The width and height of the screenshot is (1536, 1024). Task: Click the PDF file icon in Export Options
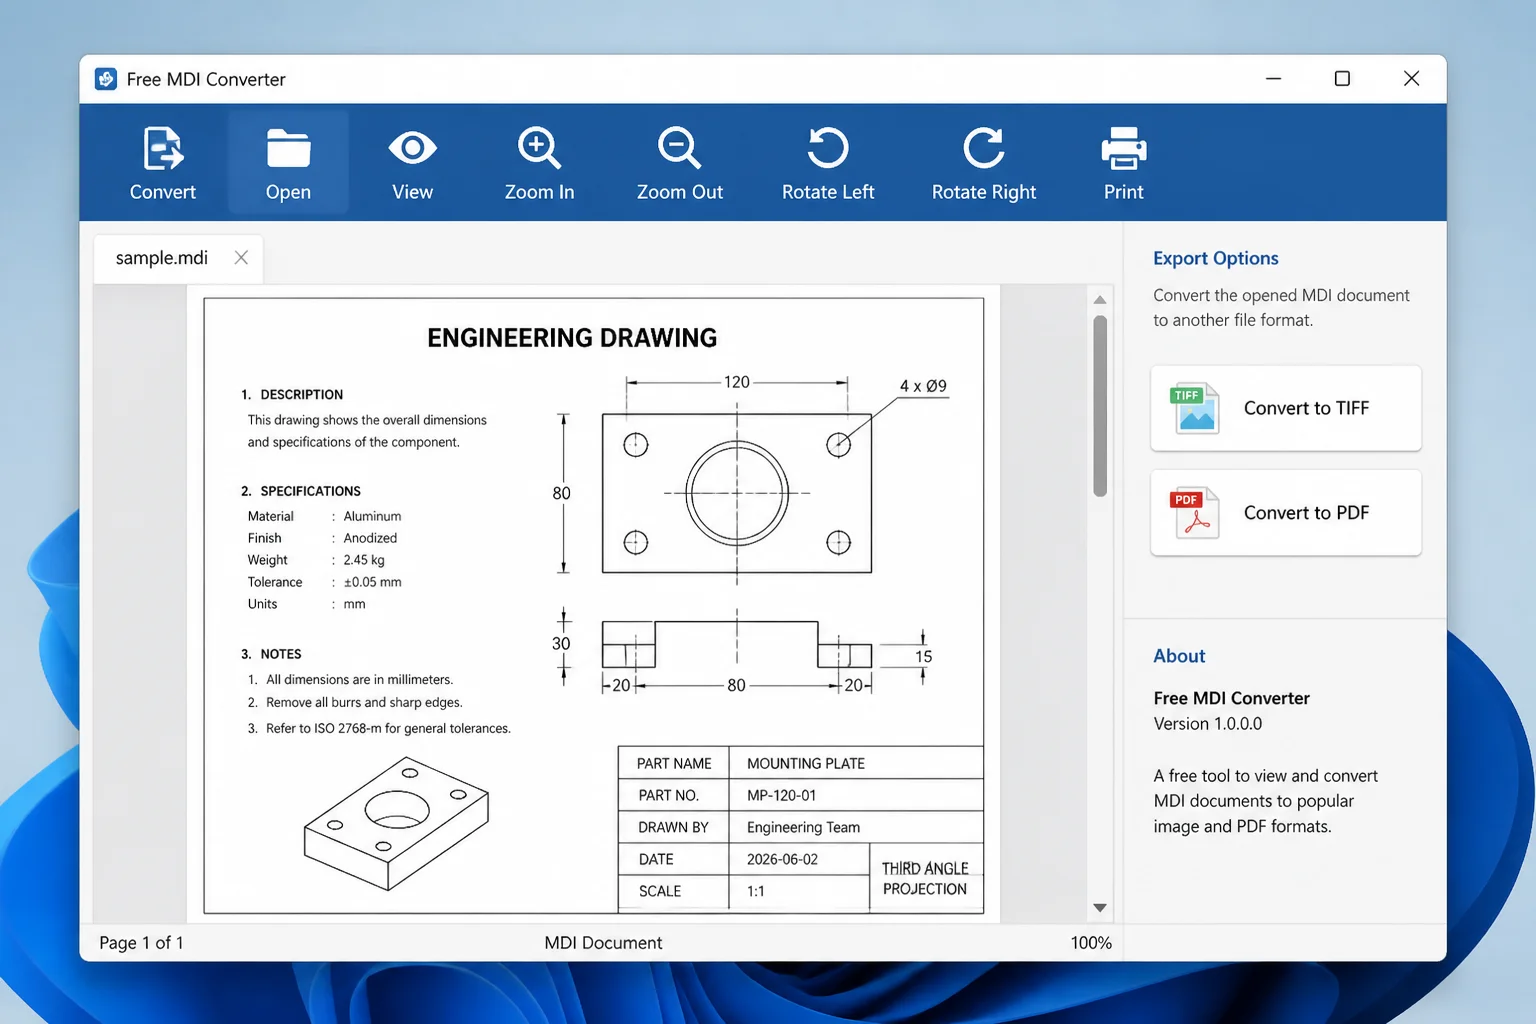point(1195,512)
